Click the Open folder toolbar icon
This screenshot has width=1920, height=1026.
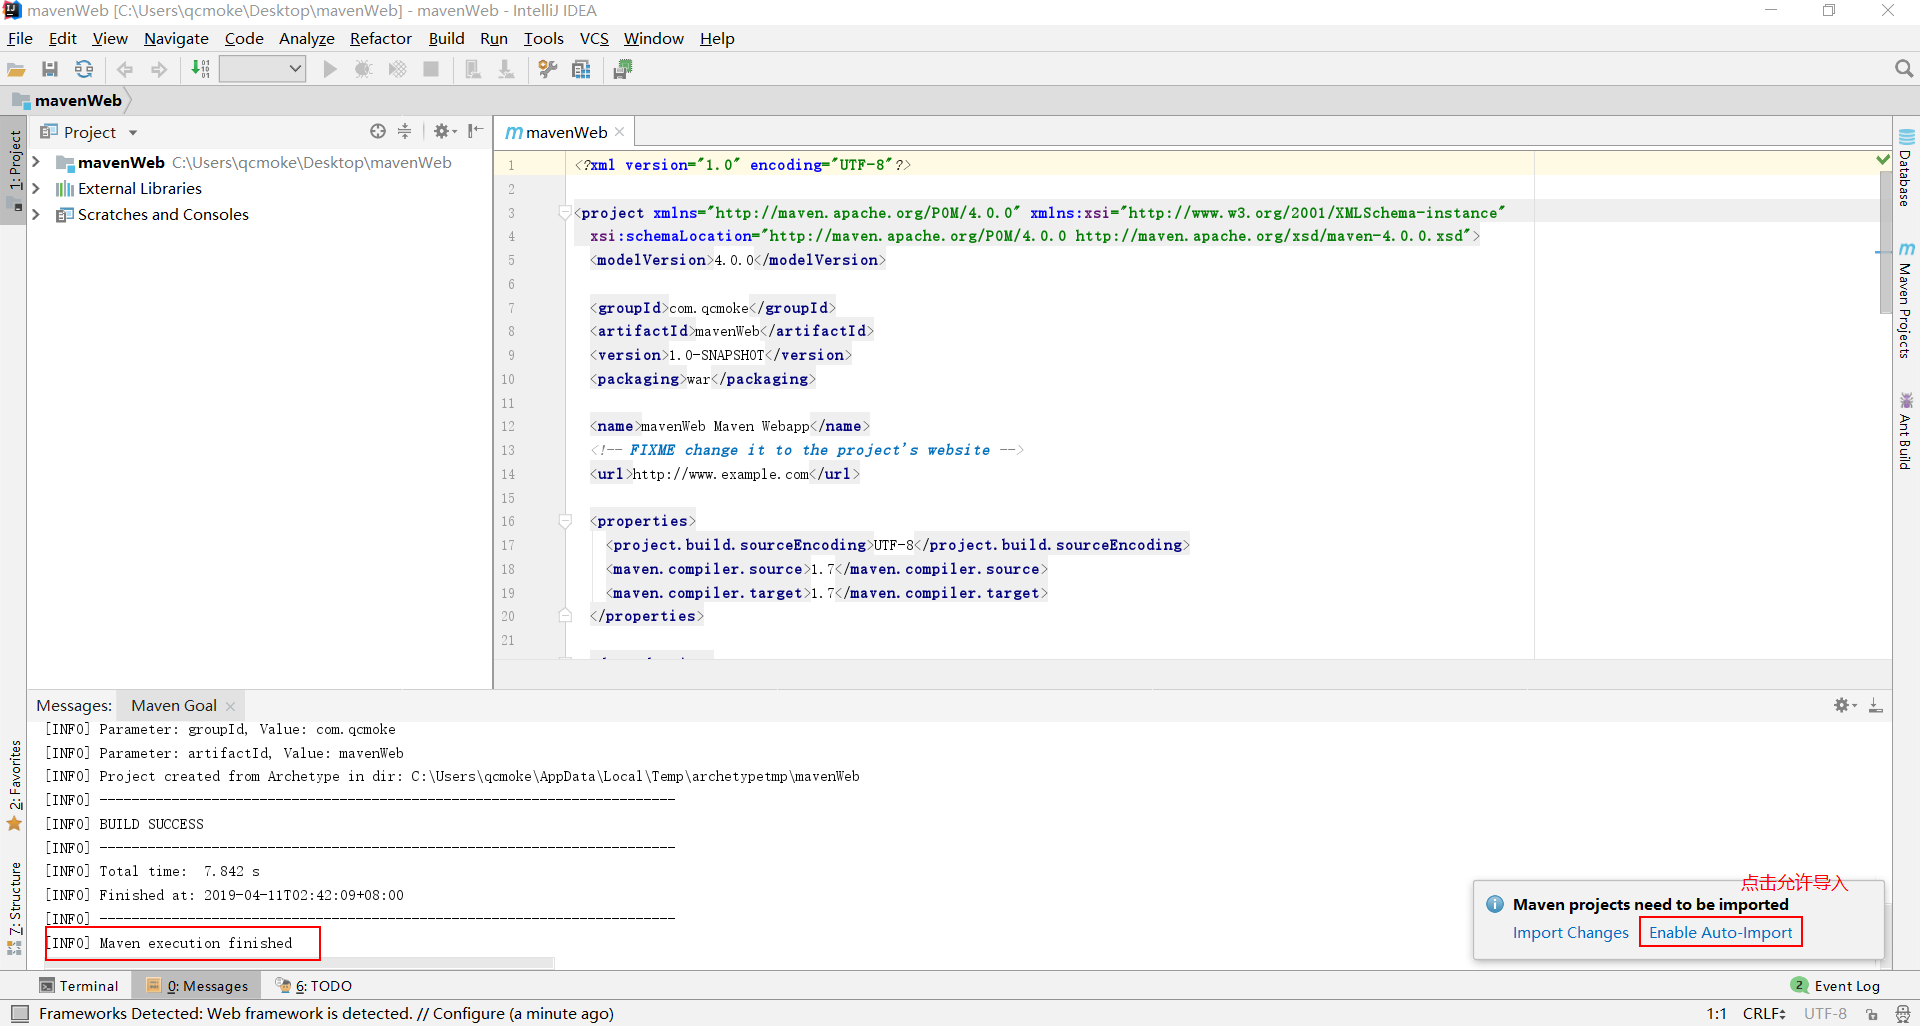click(16, 69)
